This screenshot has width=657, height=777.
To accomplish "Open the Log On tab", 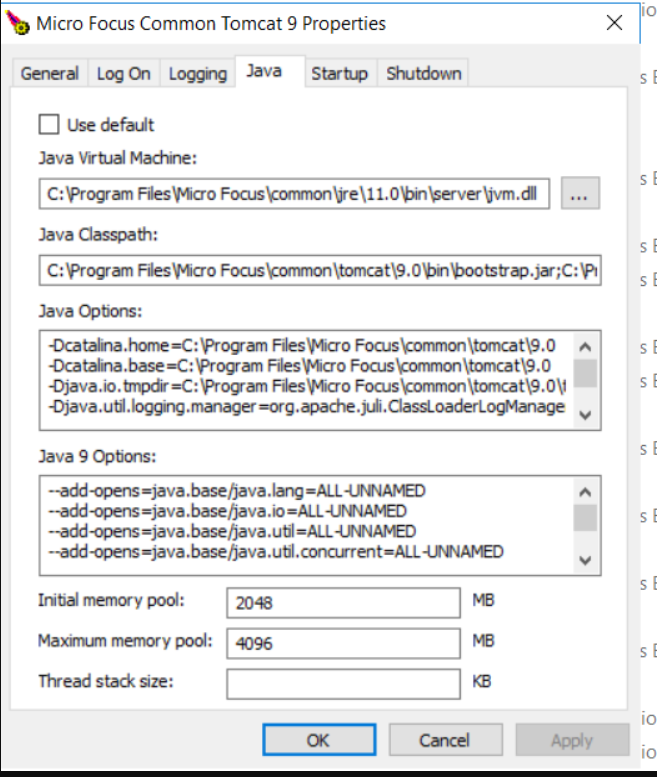I will 124,74.
